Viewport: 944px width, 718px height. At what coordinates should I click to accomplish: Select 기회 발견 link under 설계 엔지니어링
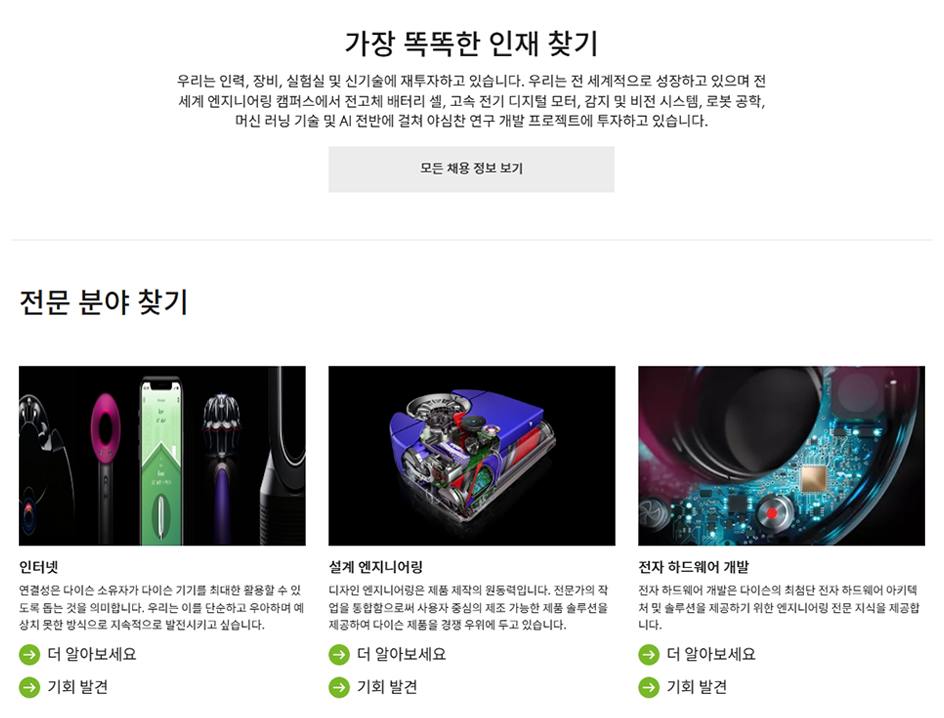387,687
